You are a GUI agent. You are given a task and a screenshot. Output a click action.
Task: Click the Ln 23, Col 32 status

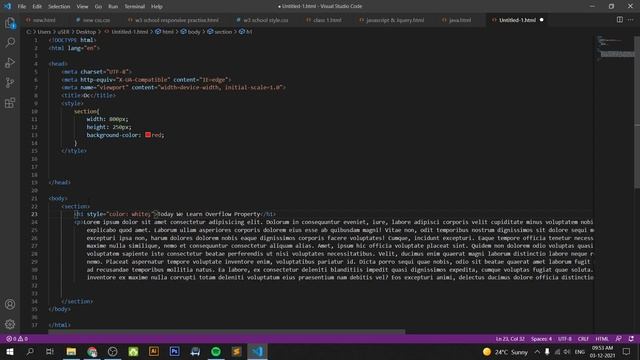[510, 339]
